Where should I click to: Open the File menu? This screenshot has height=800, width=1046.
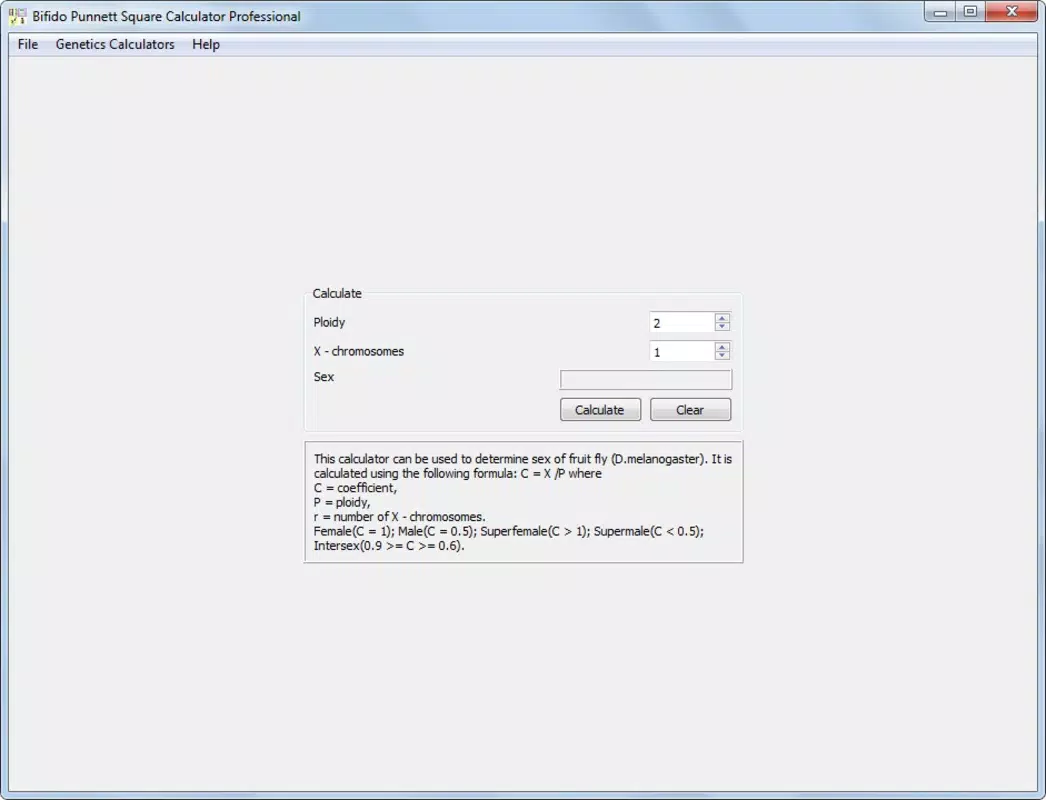(x=27, y=44)
